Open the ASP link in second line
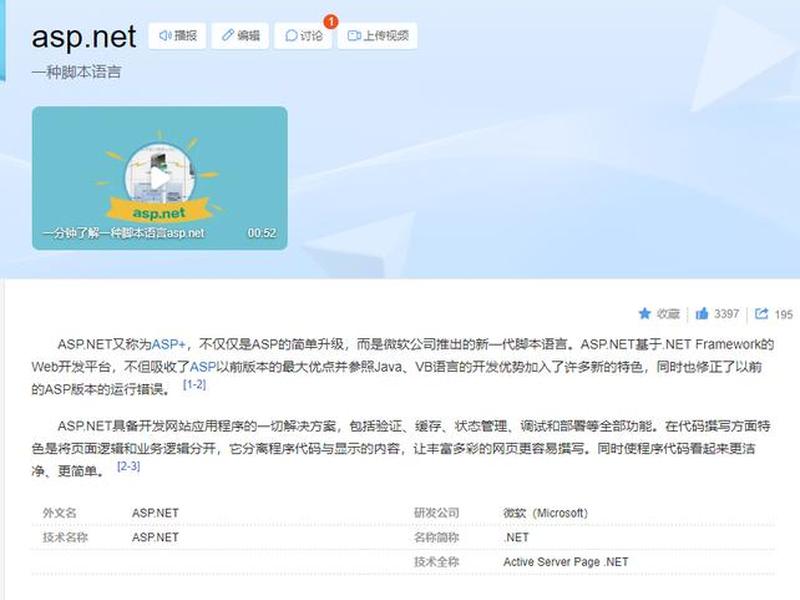Viewport: 800px width, 600px height. (203, 367)
